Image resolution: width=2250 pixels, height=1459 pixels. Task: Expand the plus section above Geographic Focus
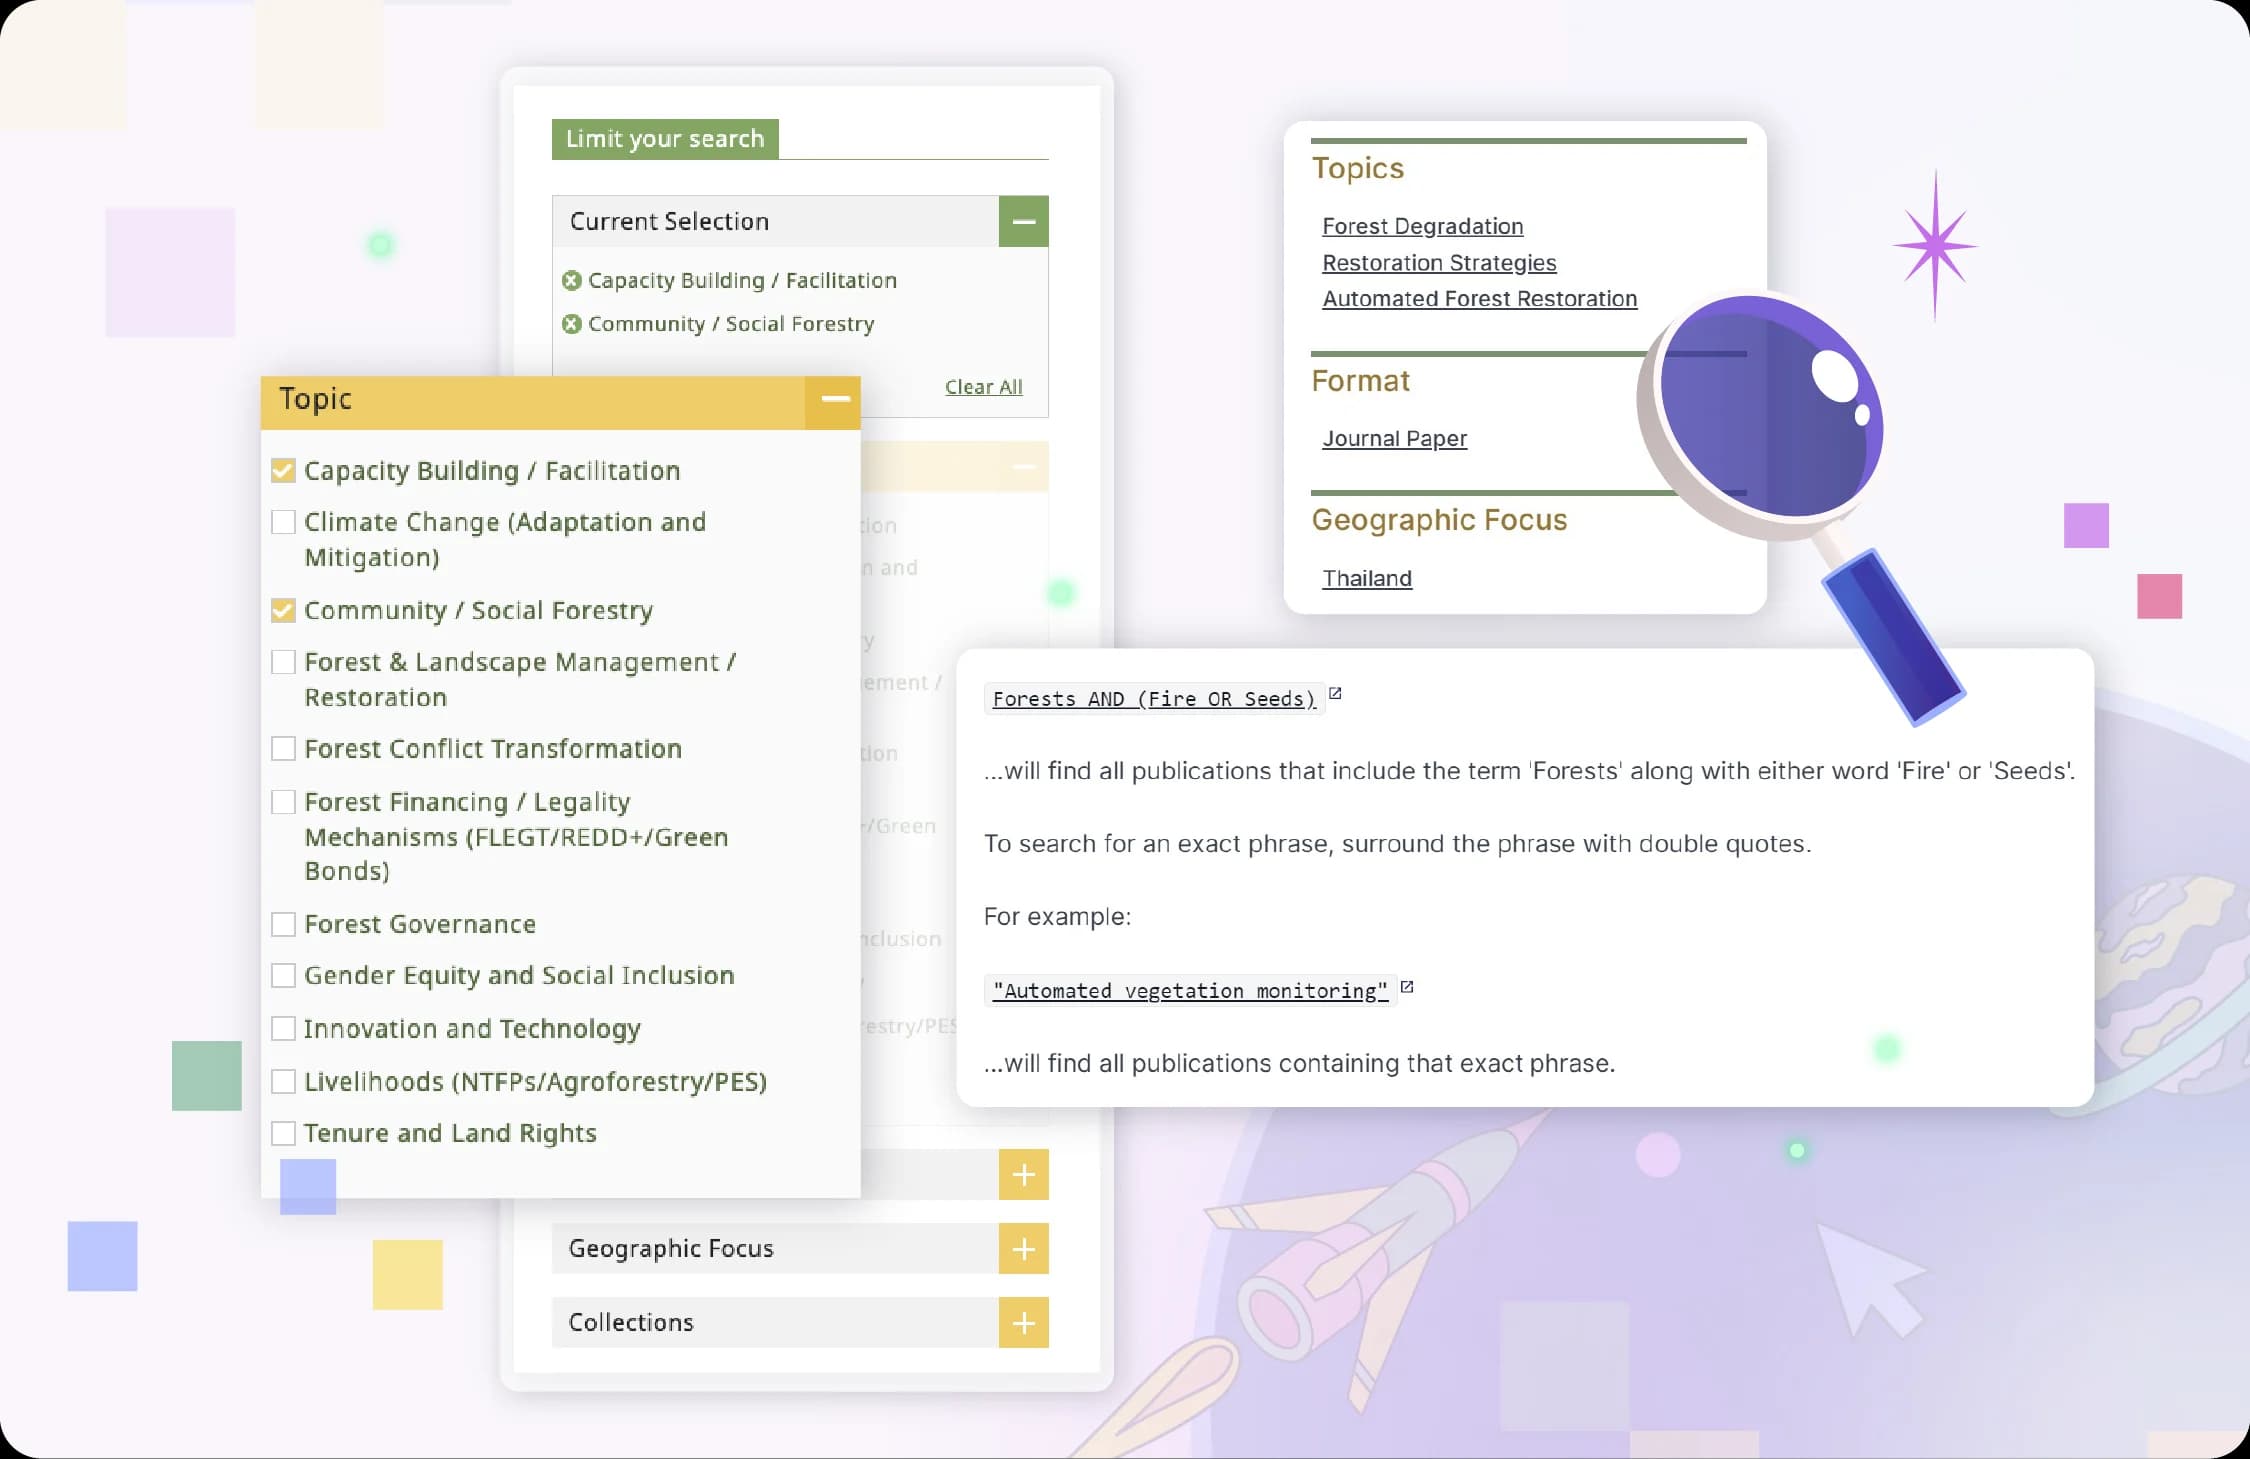1023,1175
